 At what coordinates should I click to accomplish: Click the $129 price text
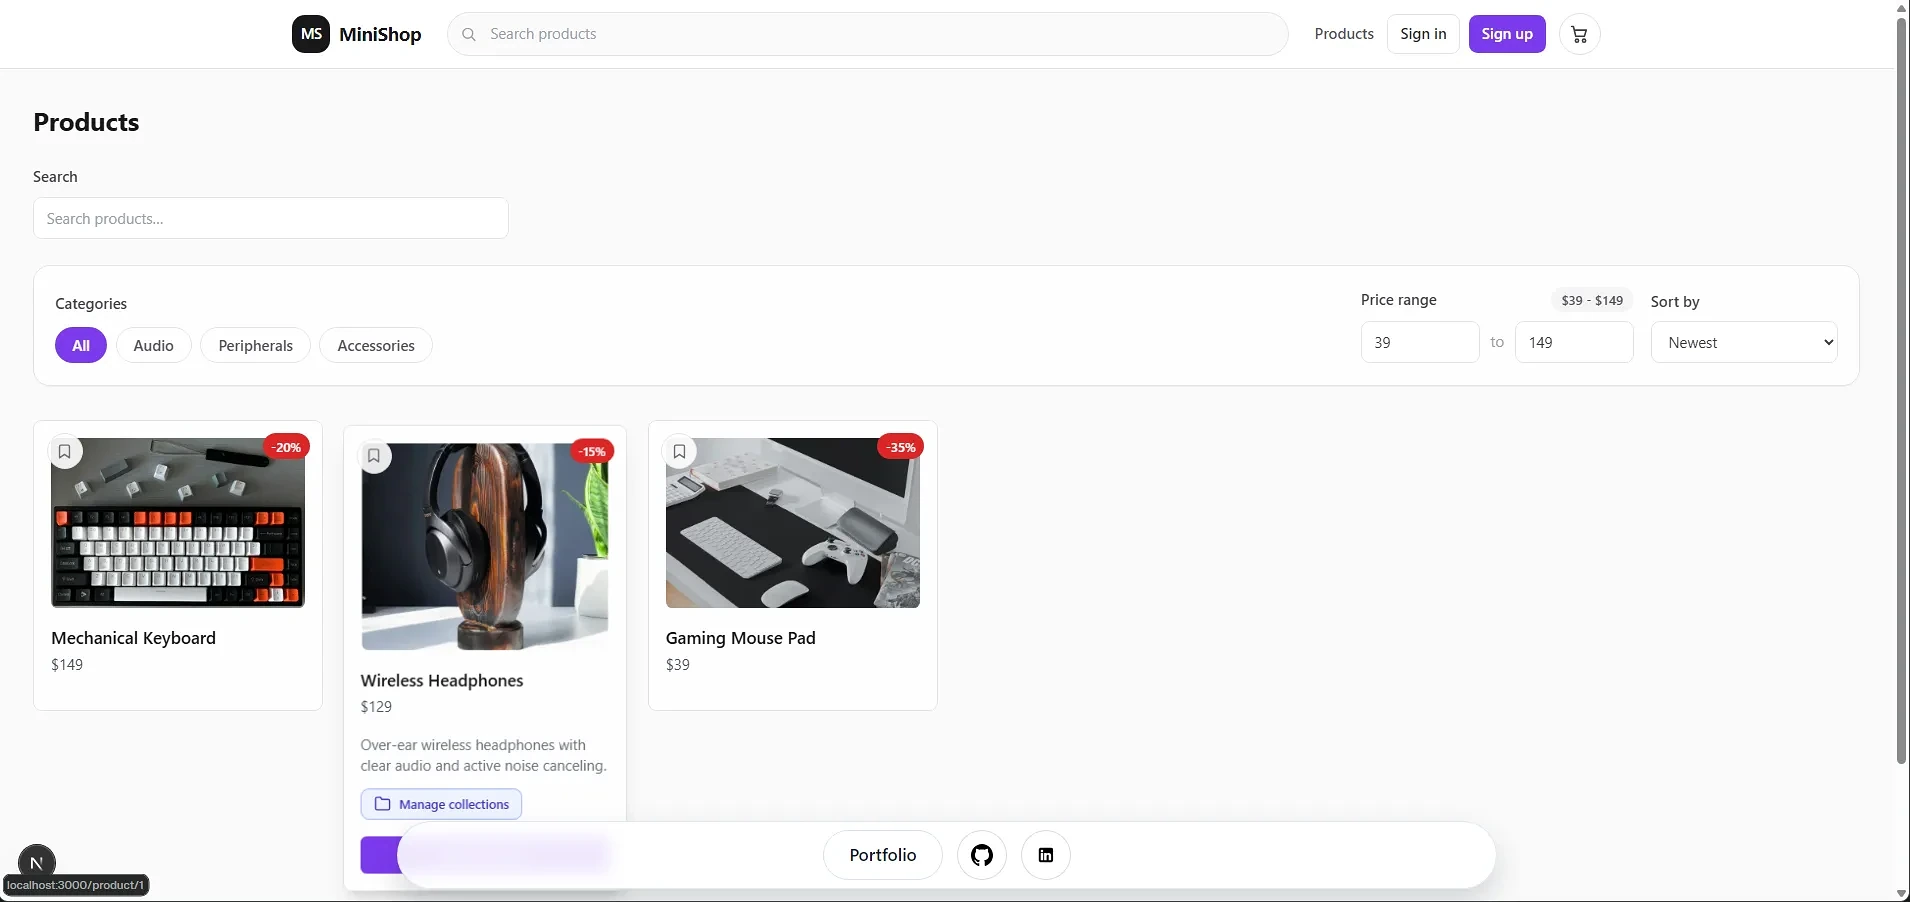376,706
